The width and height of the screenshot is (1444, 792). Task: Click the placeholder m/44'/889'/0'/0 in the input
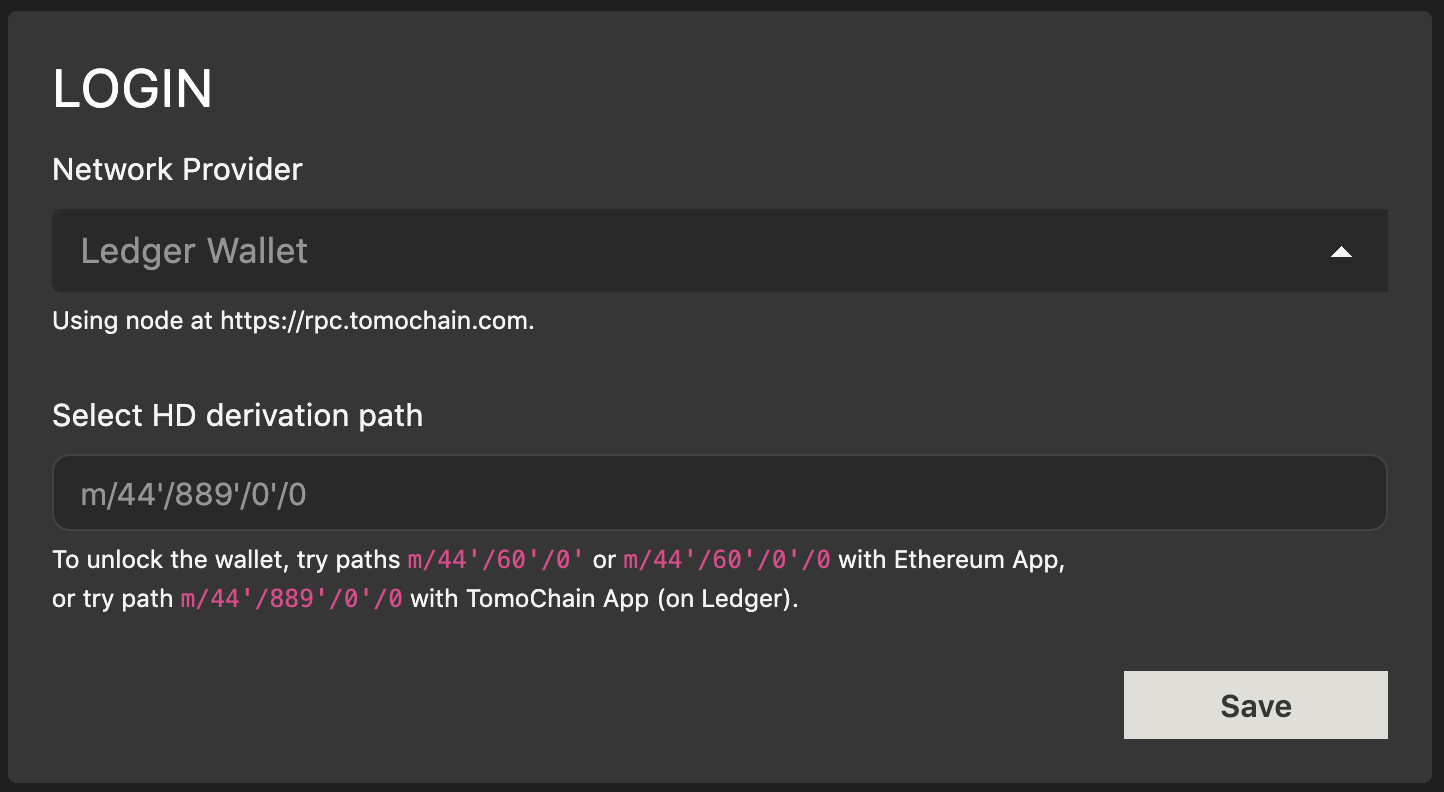click(x=193, y=493)
